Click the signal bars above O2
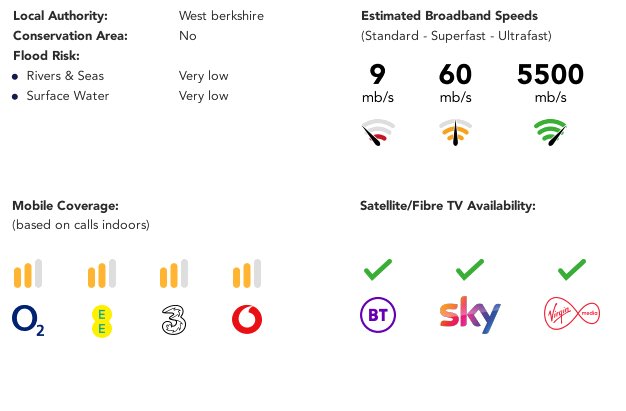This screenshot has height=411, width=626. pos(28,274)
